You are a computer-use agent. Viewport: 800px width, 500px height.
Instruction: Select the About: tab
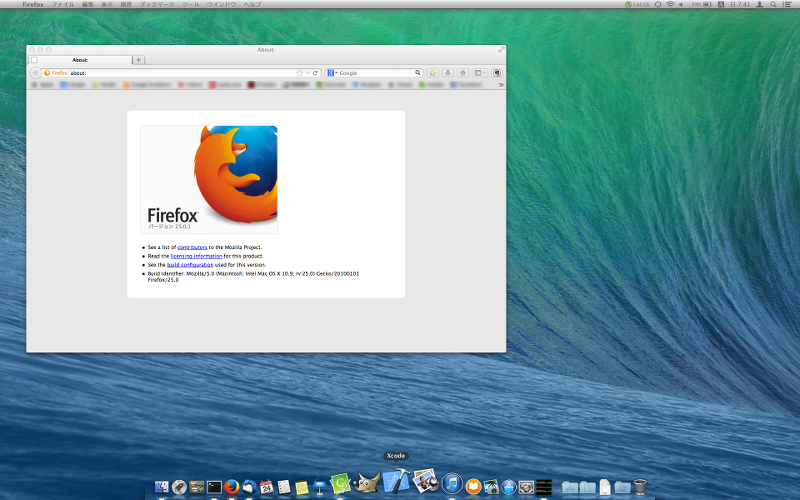click(80, 60)
